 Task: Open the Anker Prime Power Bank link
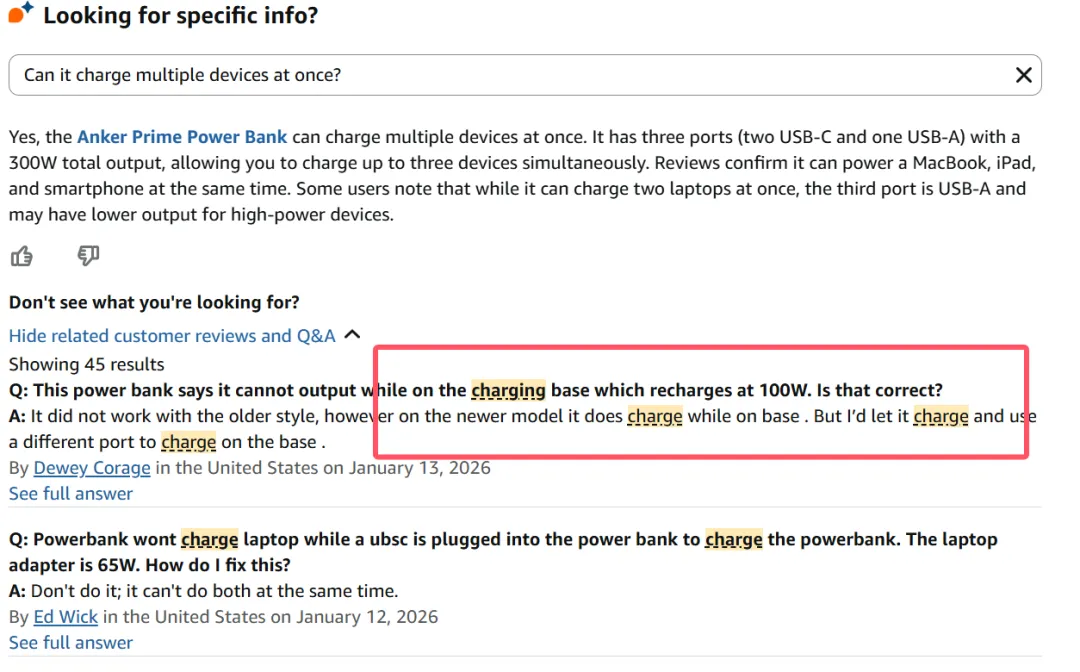point(182,137)
